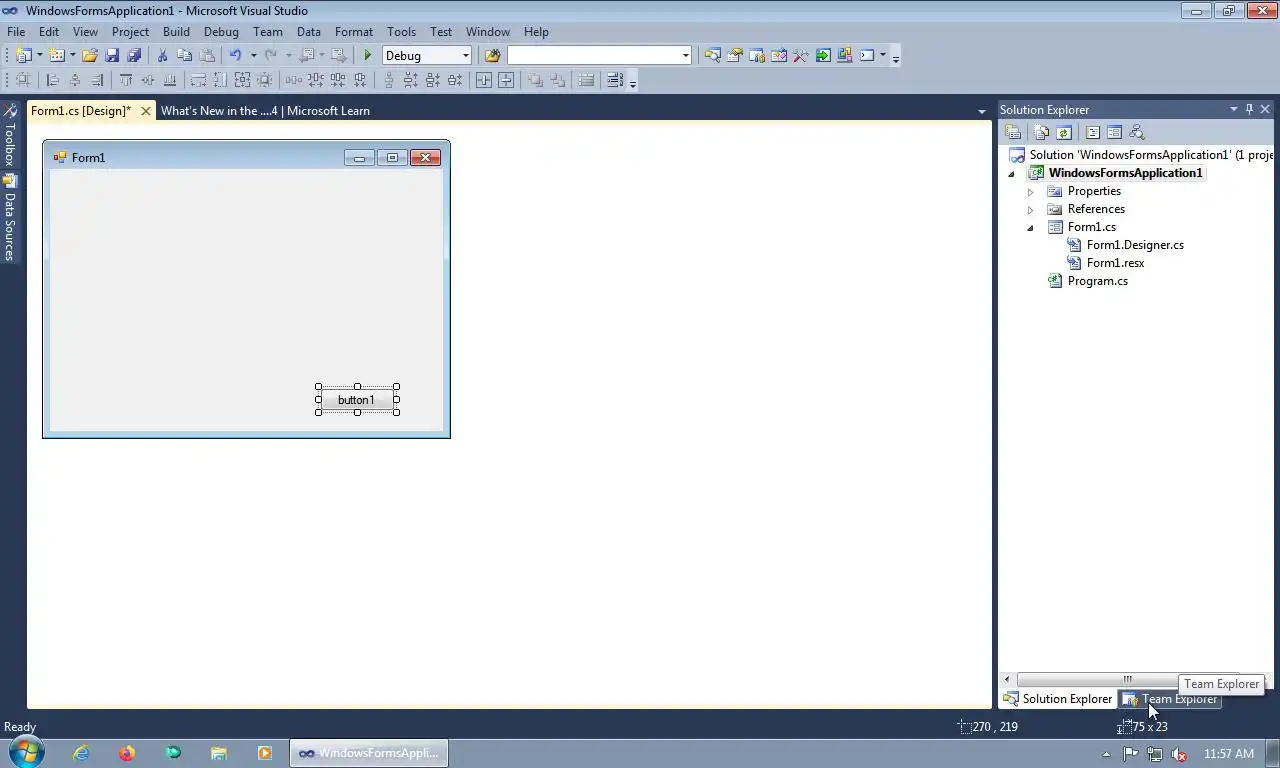Toggle auto-hide pin on Solution Explorer

click(x=1249, y=109)
